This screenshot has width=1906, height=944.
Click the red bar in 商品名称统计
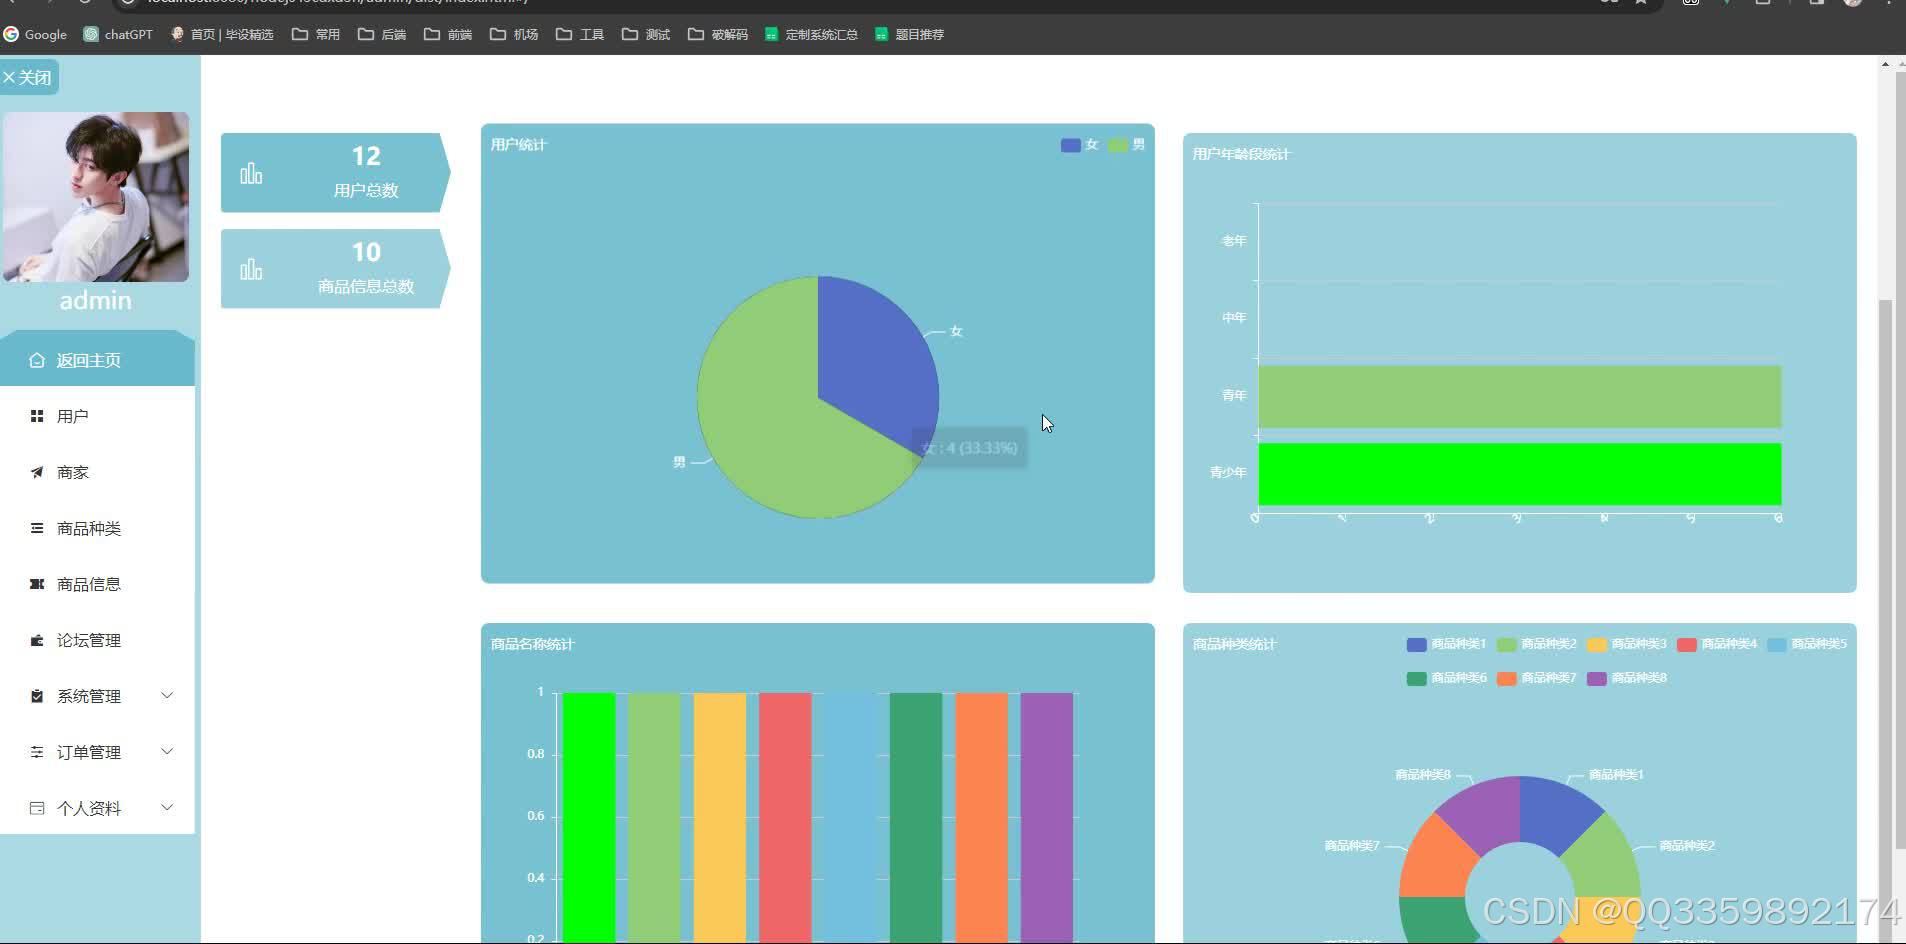pyautogui.click(x=785, y=817)
